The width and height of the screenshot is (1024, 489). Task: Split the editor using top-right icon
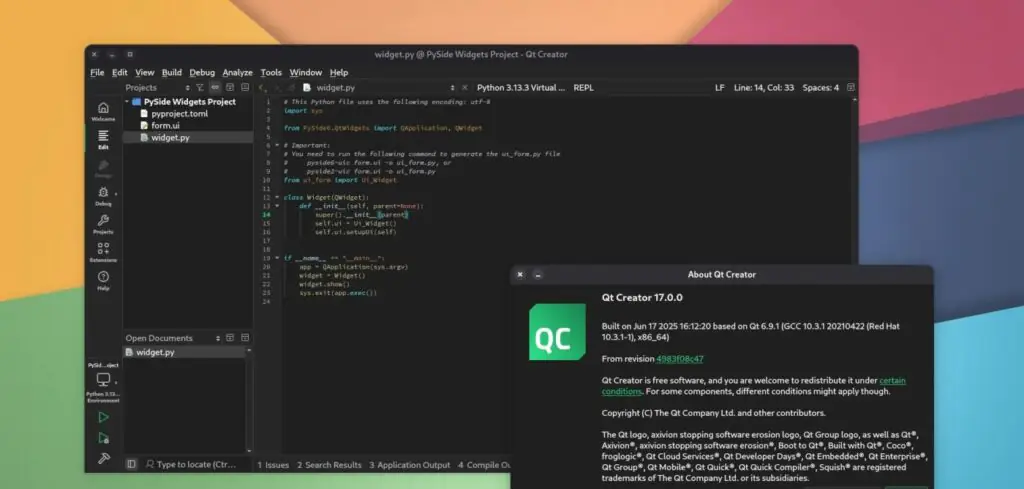(850, 87)
